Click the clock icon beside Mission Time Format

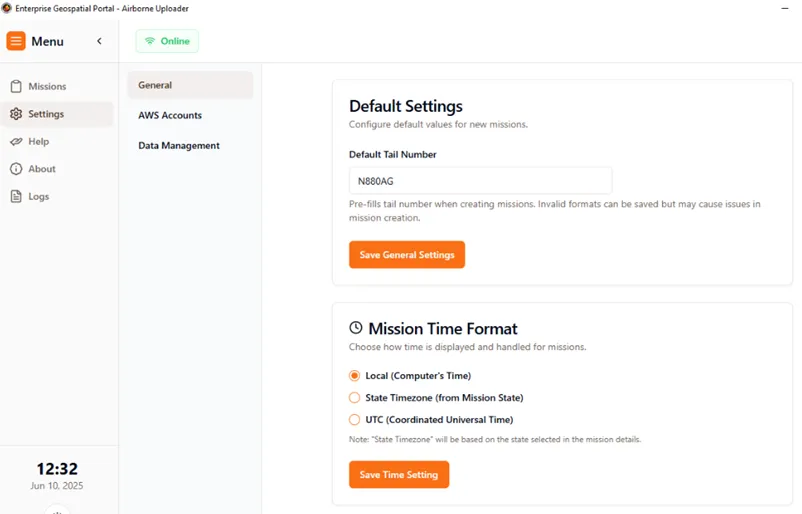(356, 328)
